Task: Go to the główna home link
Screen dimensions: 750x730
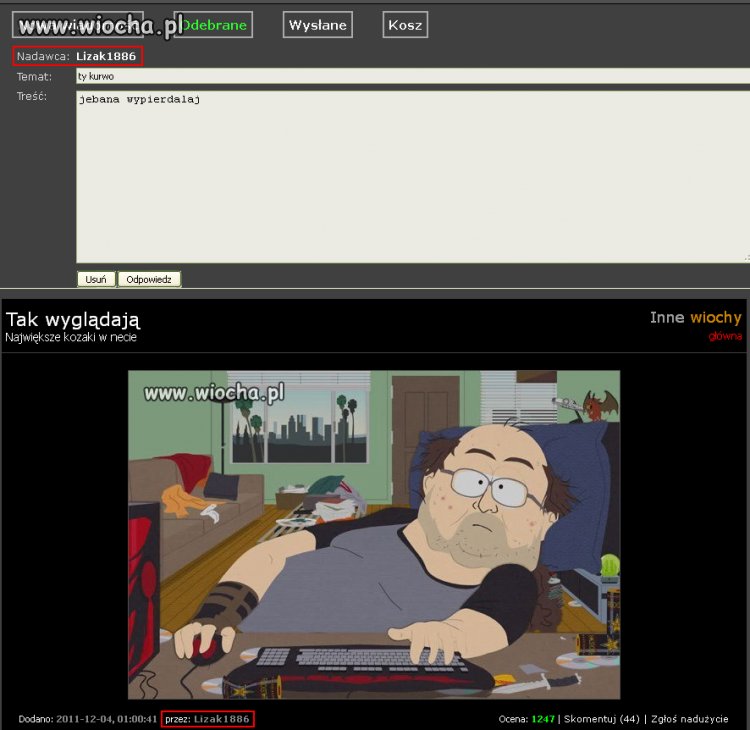Action: coord(725,336)
